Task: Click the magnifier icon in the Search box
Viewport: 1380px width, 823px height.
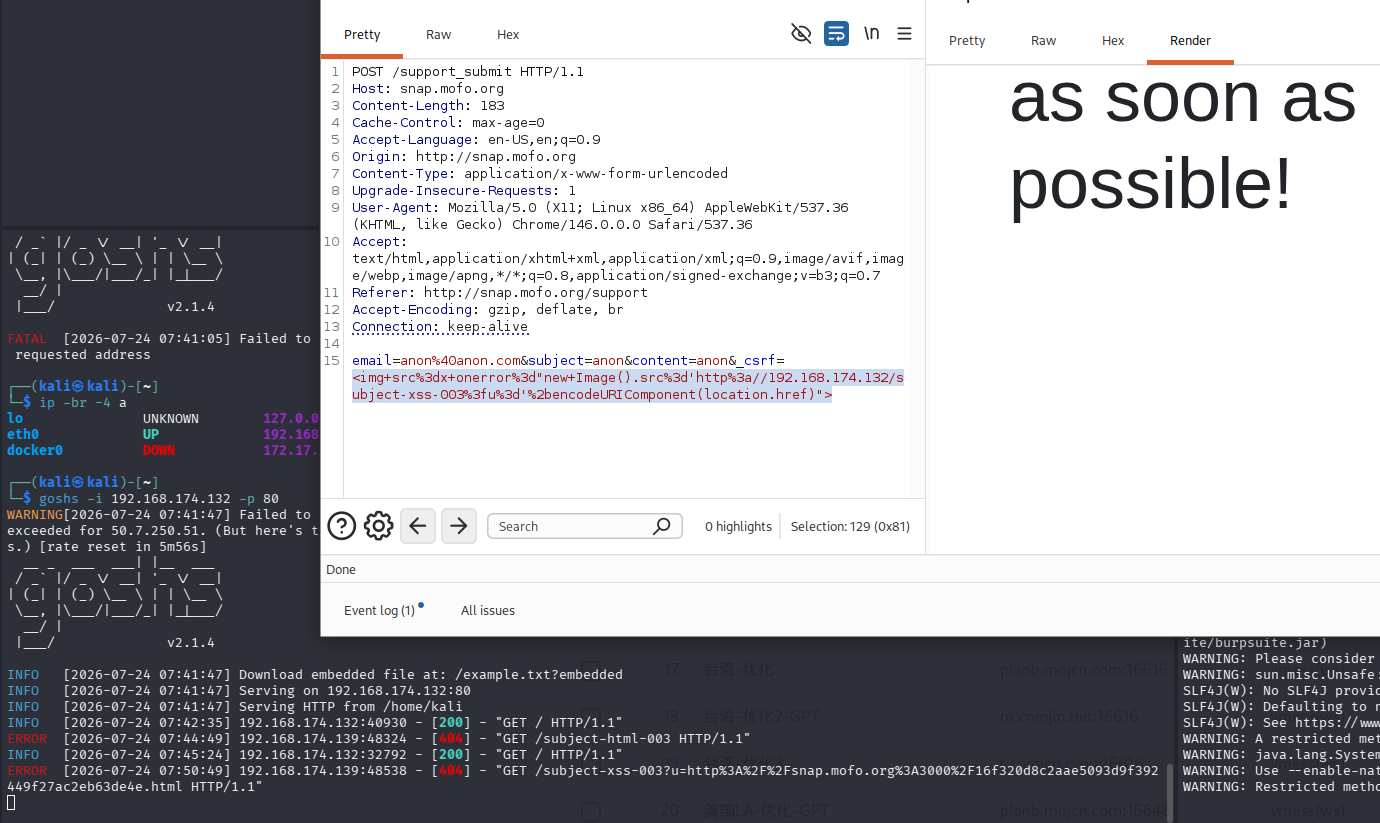Action: tap(661, 526)
